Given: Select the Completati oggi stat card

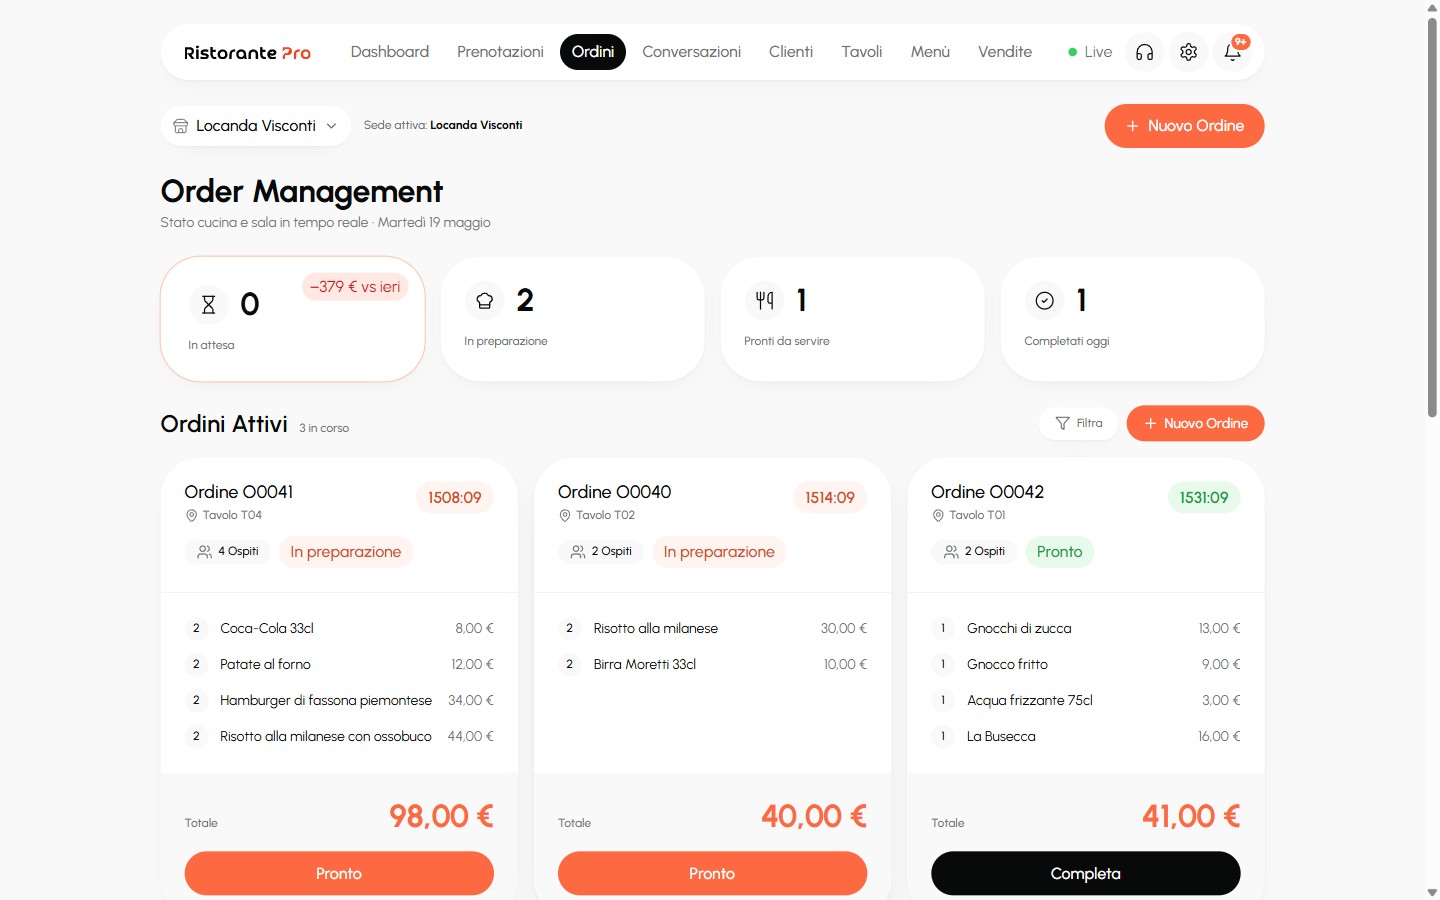Looking at the screenshot, I should [x=1132, y=319].
